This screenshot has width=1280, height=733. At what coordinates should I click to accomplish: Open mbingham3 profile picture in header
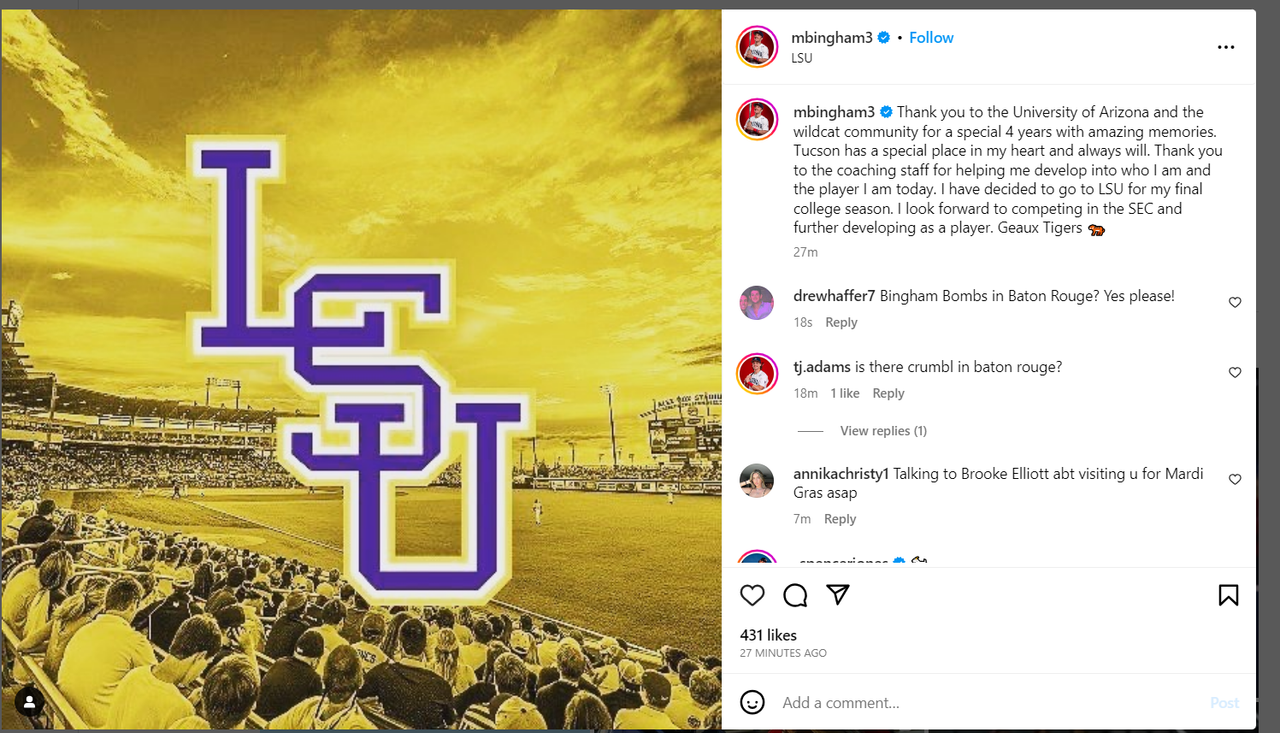tap(757, 47)
